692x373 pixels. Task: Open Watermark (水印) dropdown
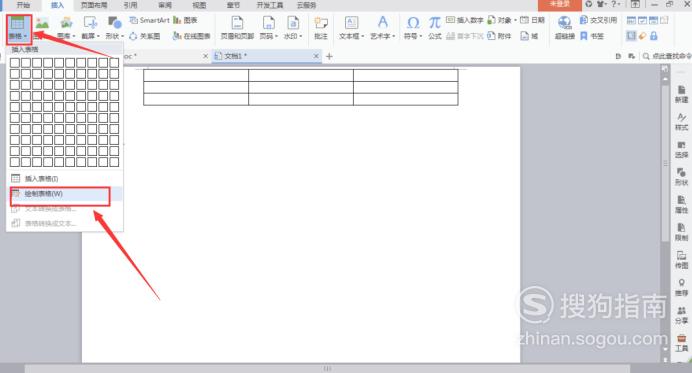293,28
